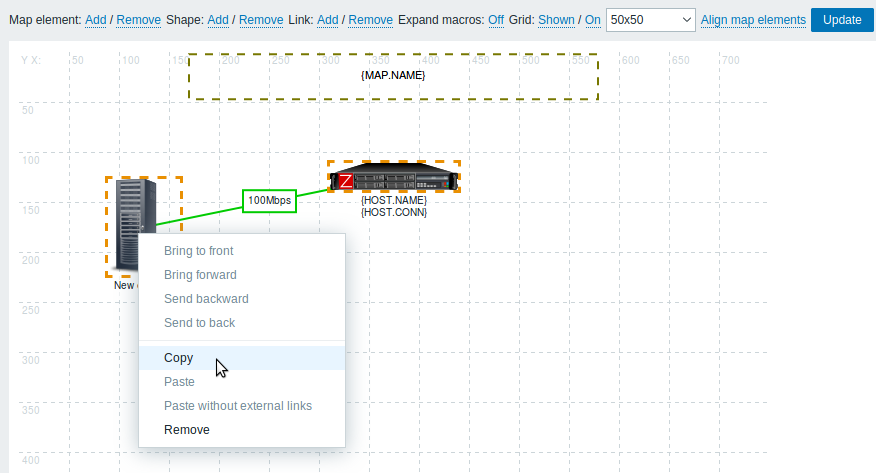Screen dimensions: 876x473
Task: Select the Zabbix rack server icon
Action: coord(394,176)
